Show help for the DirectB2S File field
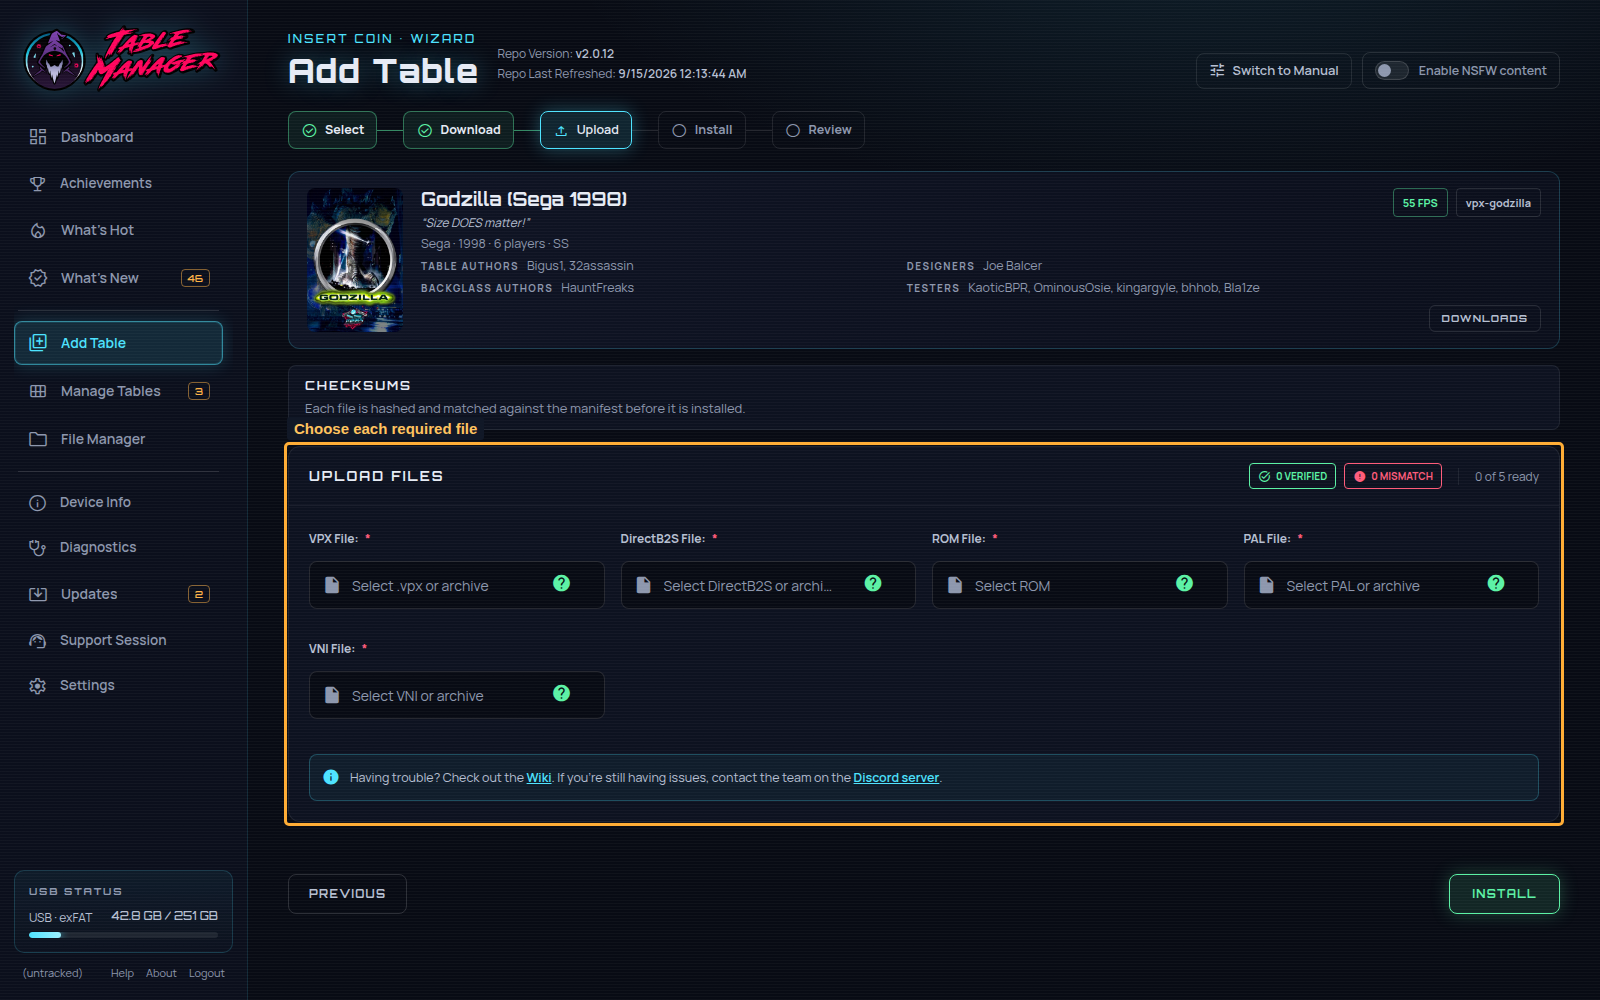The height and width of the screenshot is (1000, 1600). coord(873,583)
